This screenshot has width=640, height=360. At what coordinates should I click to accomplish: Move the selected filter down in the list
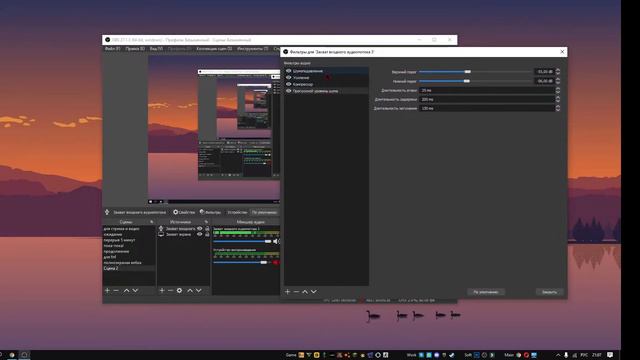[x=313, y=291]
